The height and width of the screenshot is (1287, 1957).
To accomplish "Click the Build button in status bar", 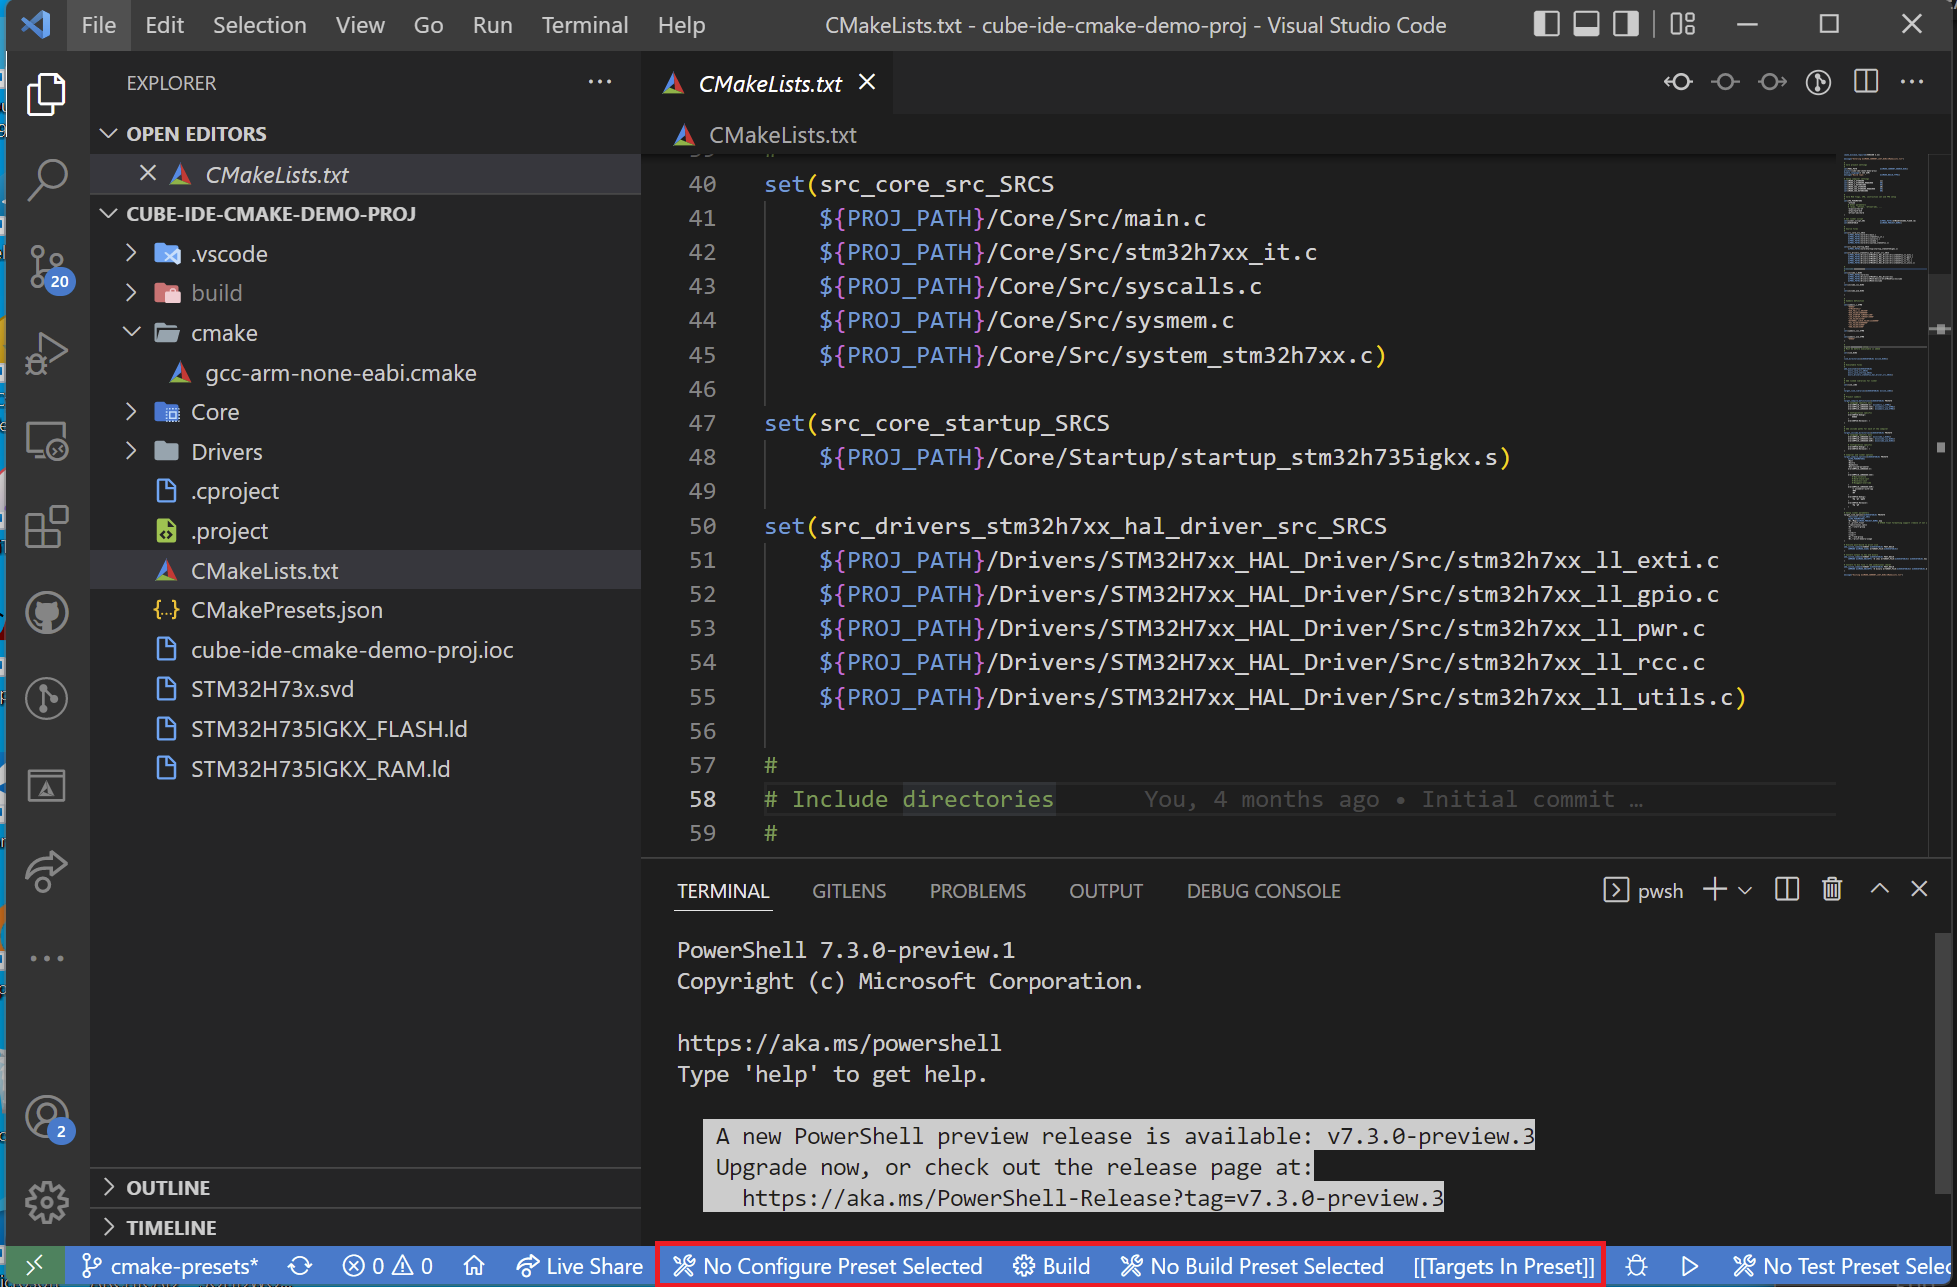I will click(1052, 1266).
